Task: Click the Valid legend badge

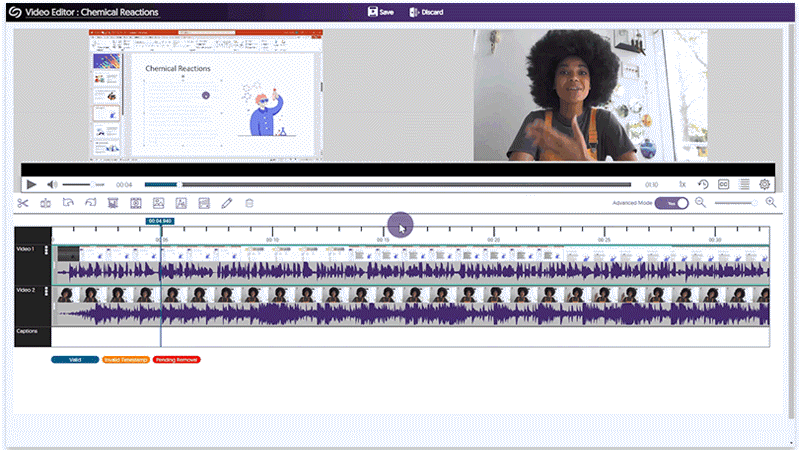Action: [x=75, y=360]
